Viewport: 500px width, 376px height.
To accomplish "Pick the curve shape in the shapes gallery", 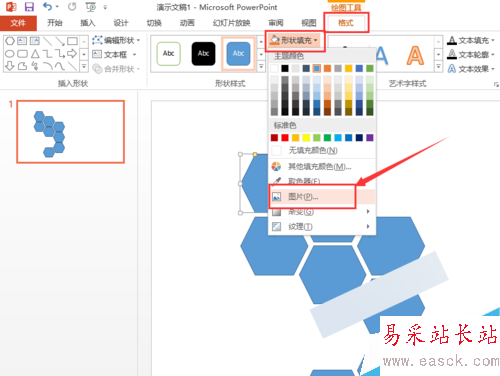I will [60, 66].
